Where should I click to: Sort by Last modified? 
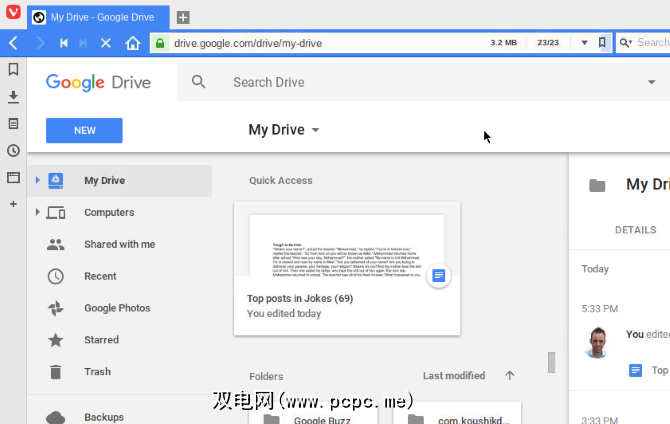click(454, 376)
